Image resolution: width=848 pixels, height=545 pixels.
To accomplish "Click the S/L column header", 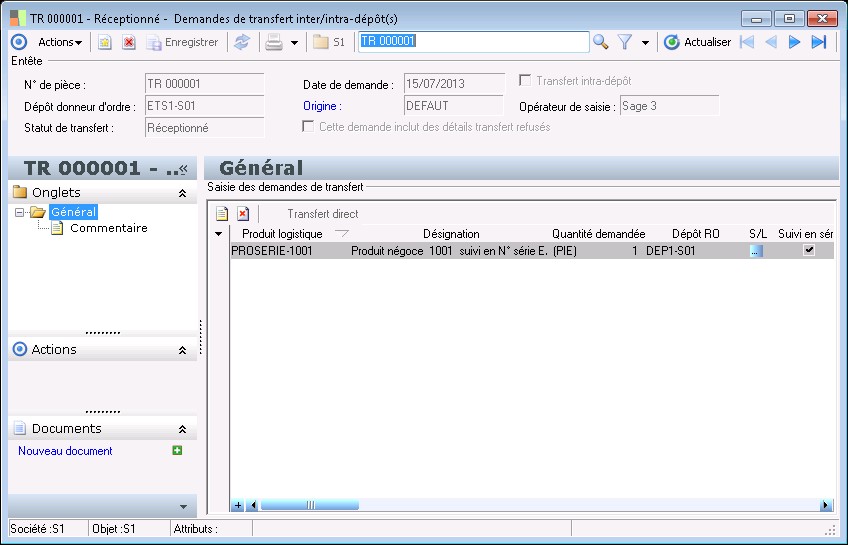I will [x=758, y=234].
